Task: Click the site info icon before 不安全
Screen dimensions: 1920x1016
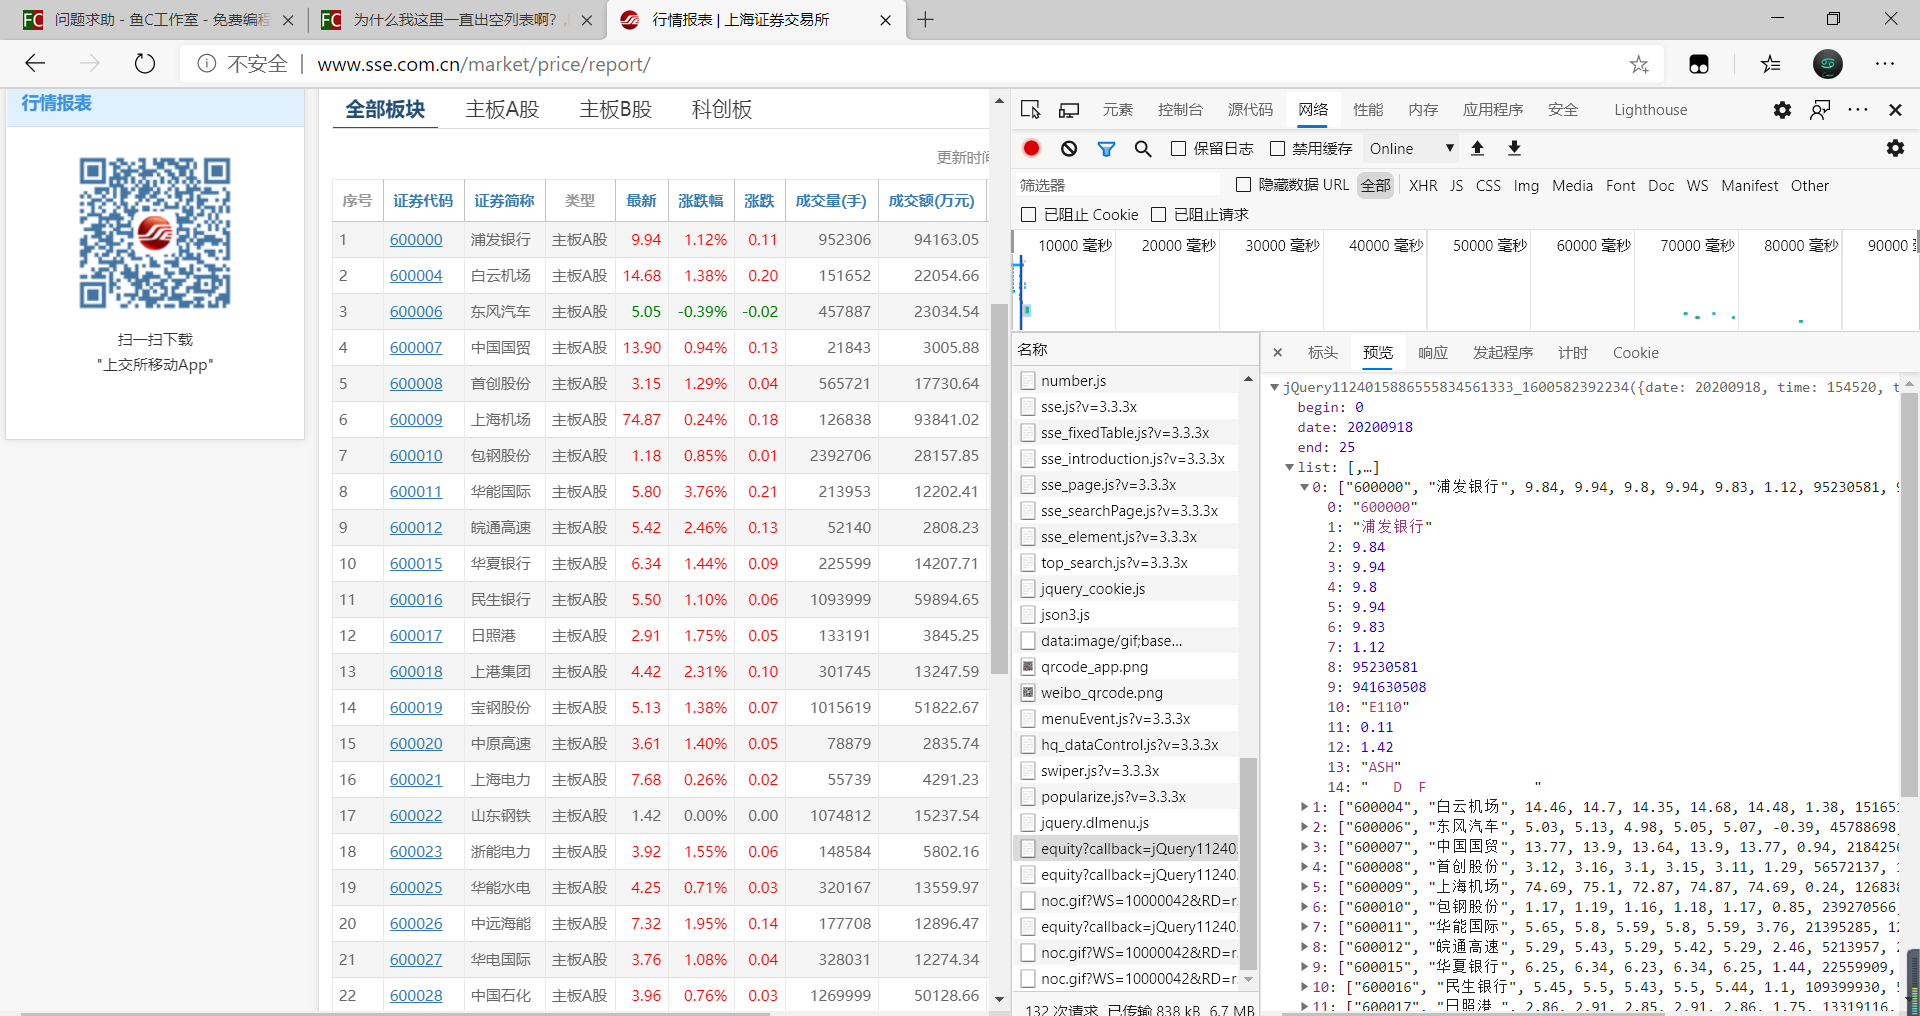Action: (207, 64)
